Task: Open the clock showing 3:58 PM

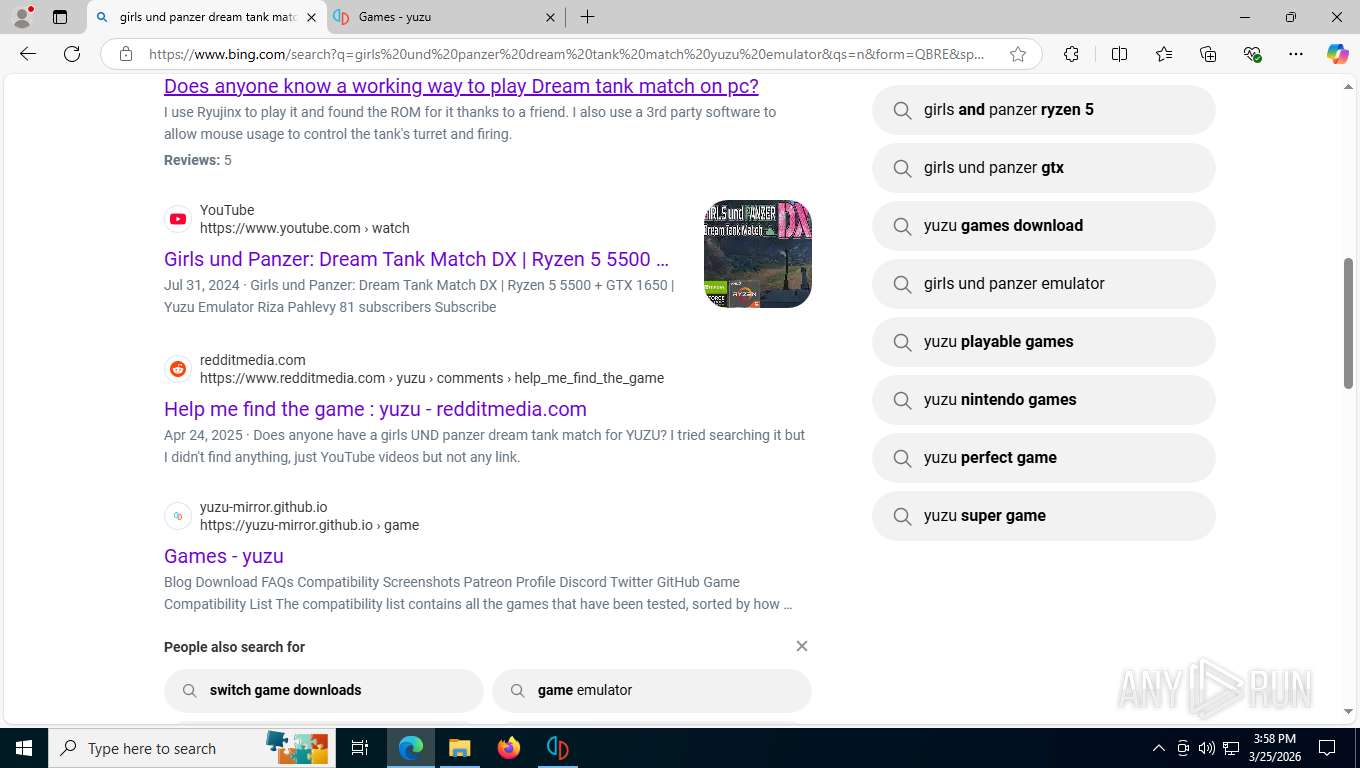Action: (x=1275, y=748)
